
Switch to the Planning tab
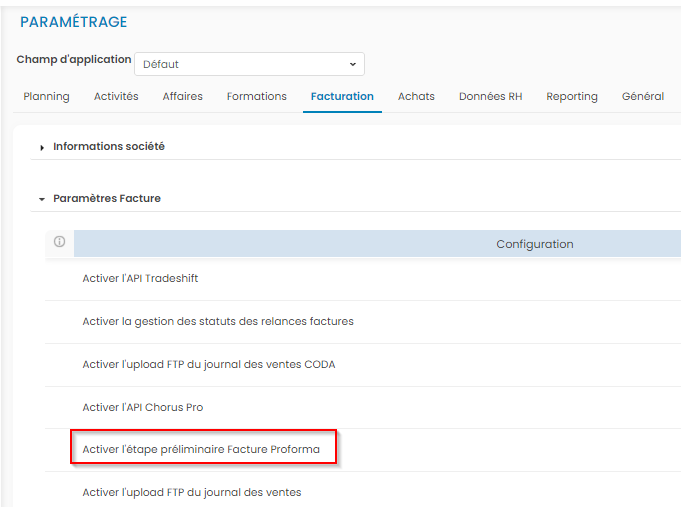[x=46, y=97]
